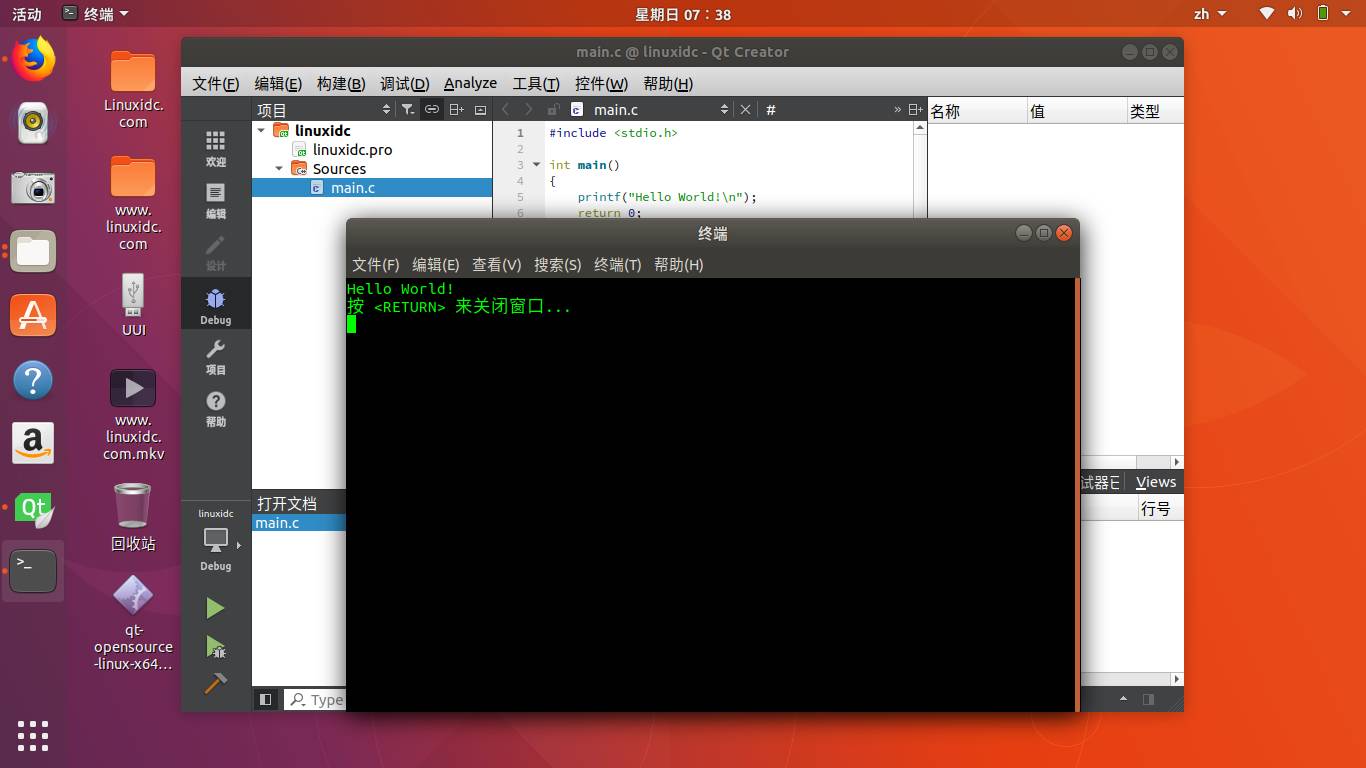The height and width of the screenshot is (768, 1366).
Task: Select main.c in the 打开文档 list
Action: (298, 523)
